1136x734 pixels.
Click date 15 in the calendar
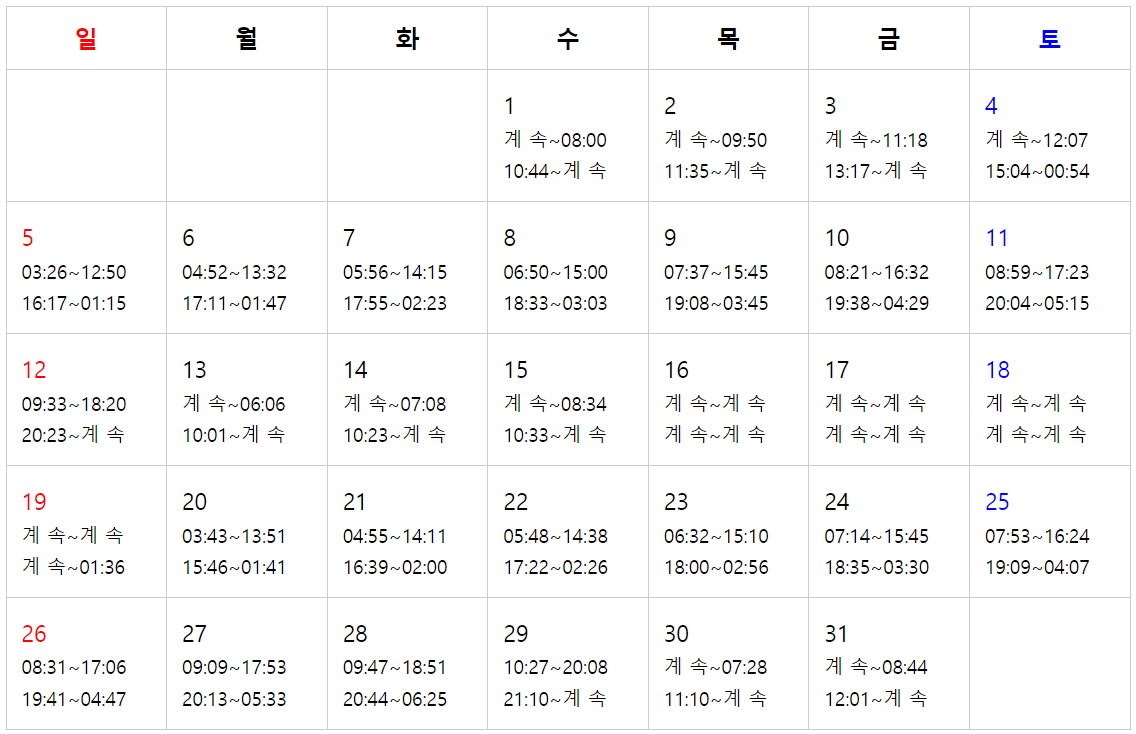coord(516,370)
